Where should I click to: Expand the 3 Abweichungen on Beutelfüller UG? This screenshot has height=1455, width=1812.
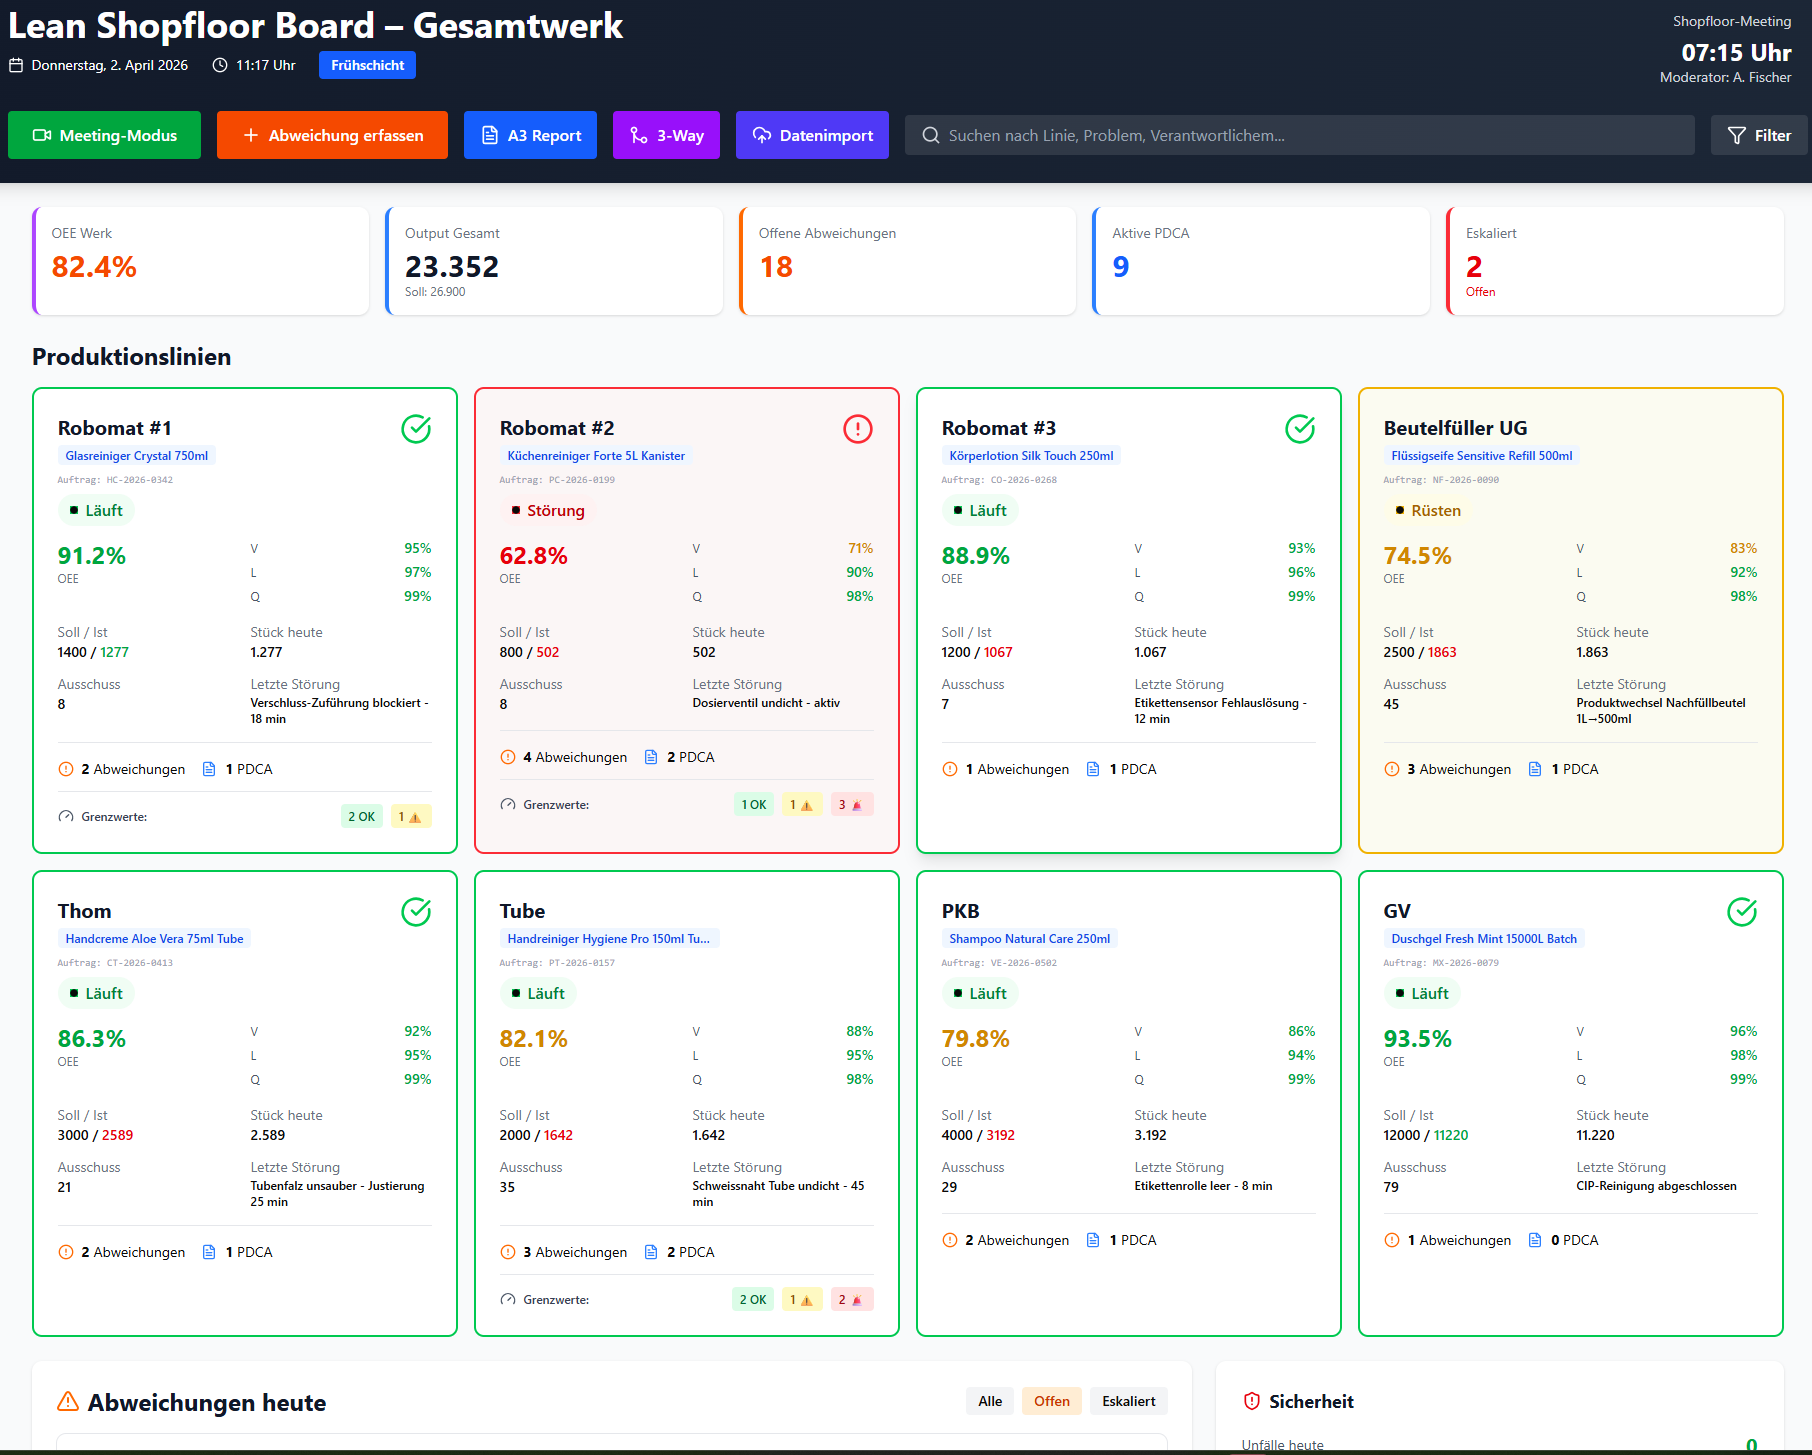tap(1457, 769)
